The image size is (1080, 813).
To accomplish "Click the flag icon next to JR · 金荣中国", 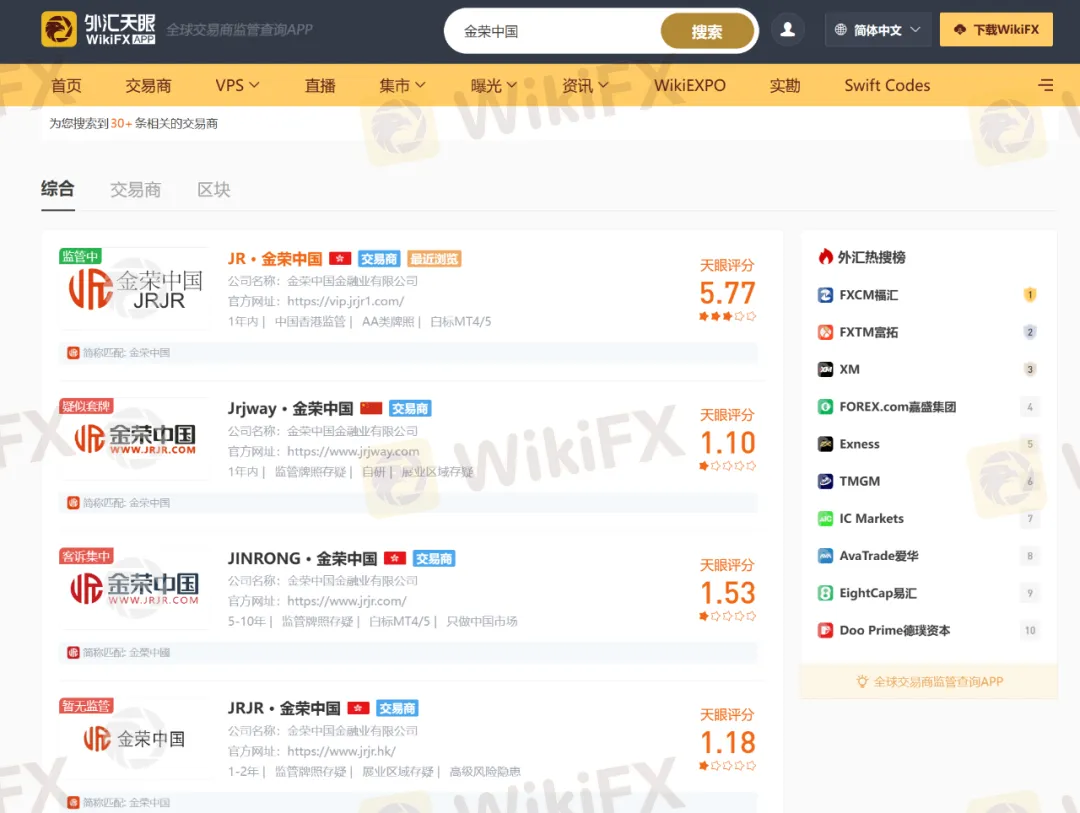I will [x=340, y=258].
